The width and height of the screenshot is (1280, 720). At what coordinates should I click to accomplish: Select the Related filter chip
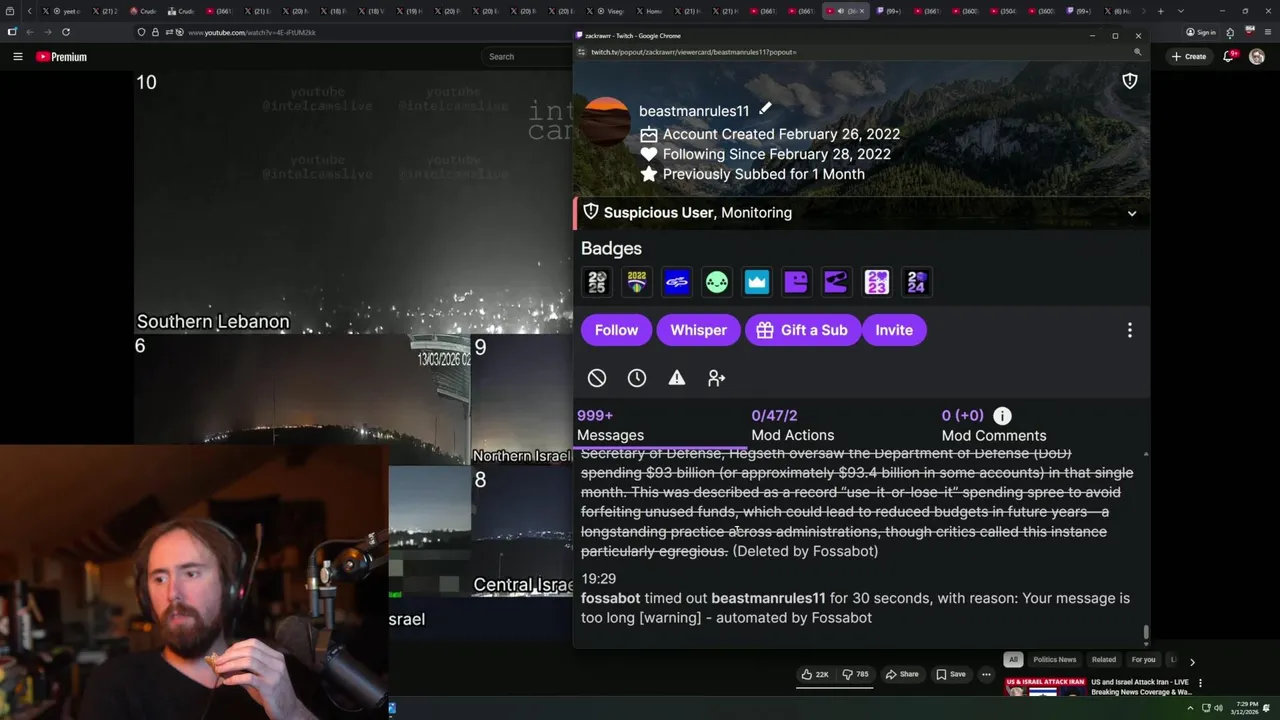click(x=1104, y=660)
